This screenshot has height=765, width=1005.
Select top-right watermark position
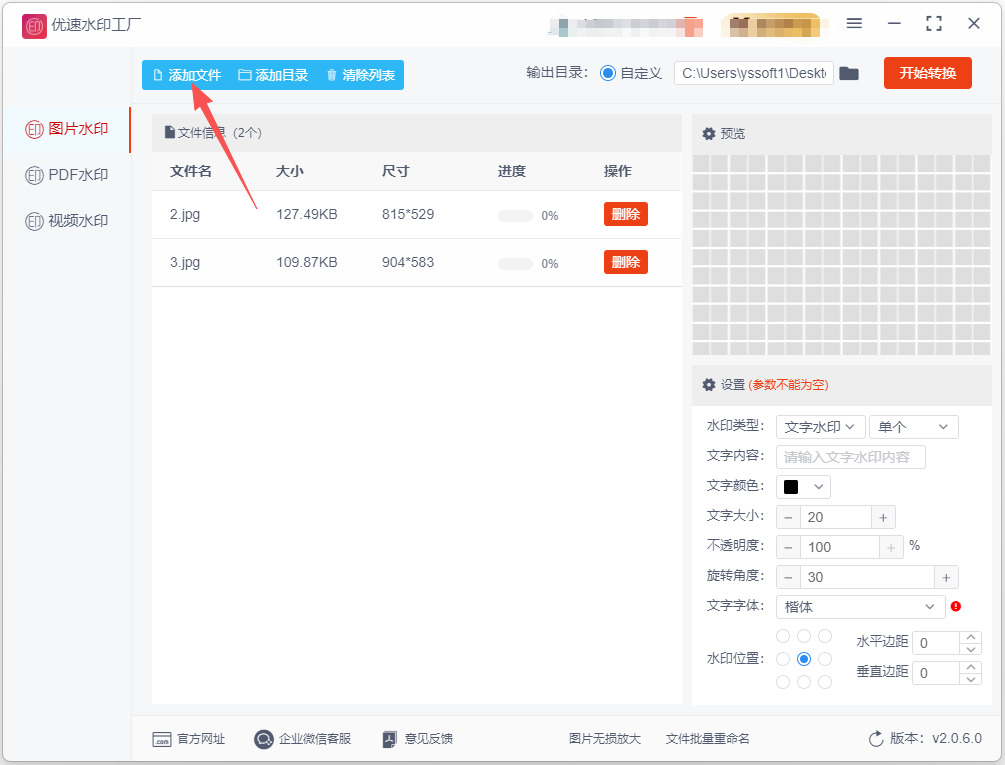coord(825,636)
